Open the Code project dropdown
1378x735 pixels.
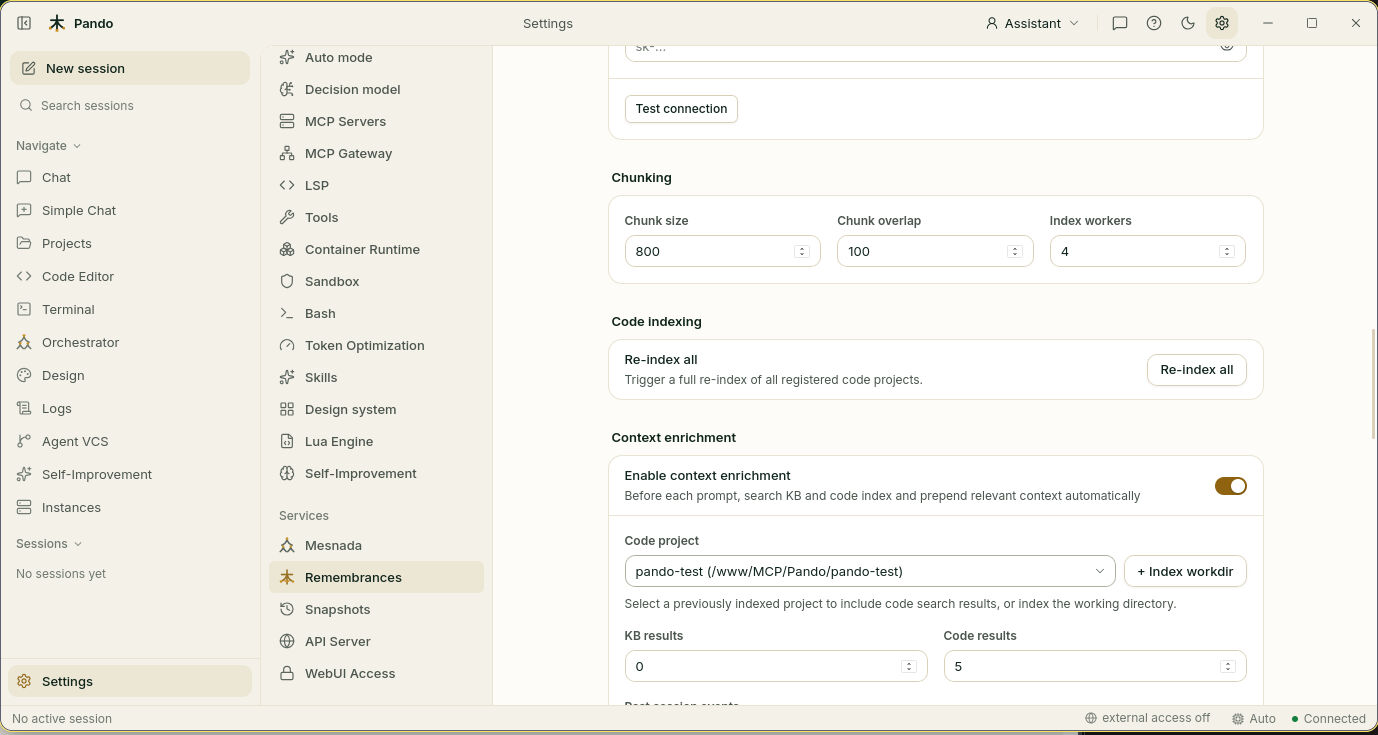click(x=869, y=571)
